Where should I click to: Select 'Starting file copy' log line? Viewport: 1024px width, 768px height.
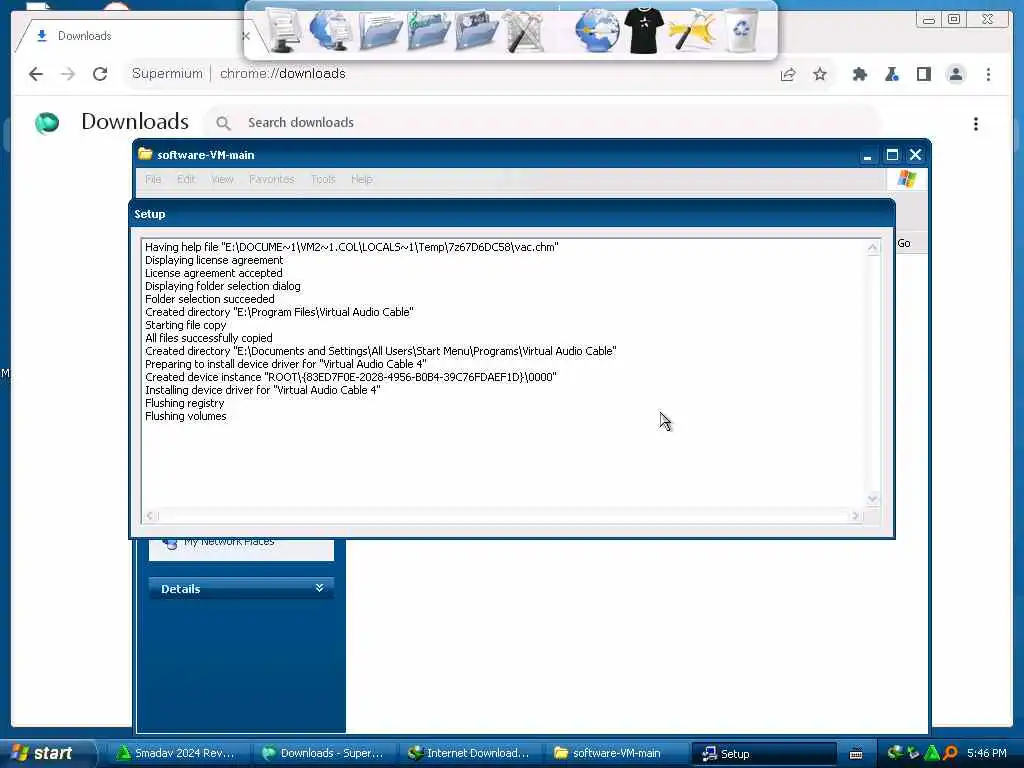[x=185, y=325]
